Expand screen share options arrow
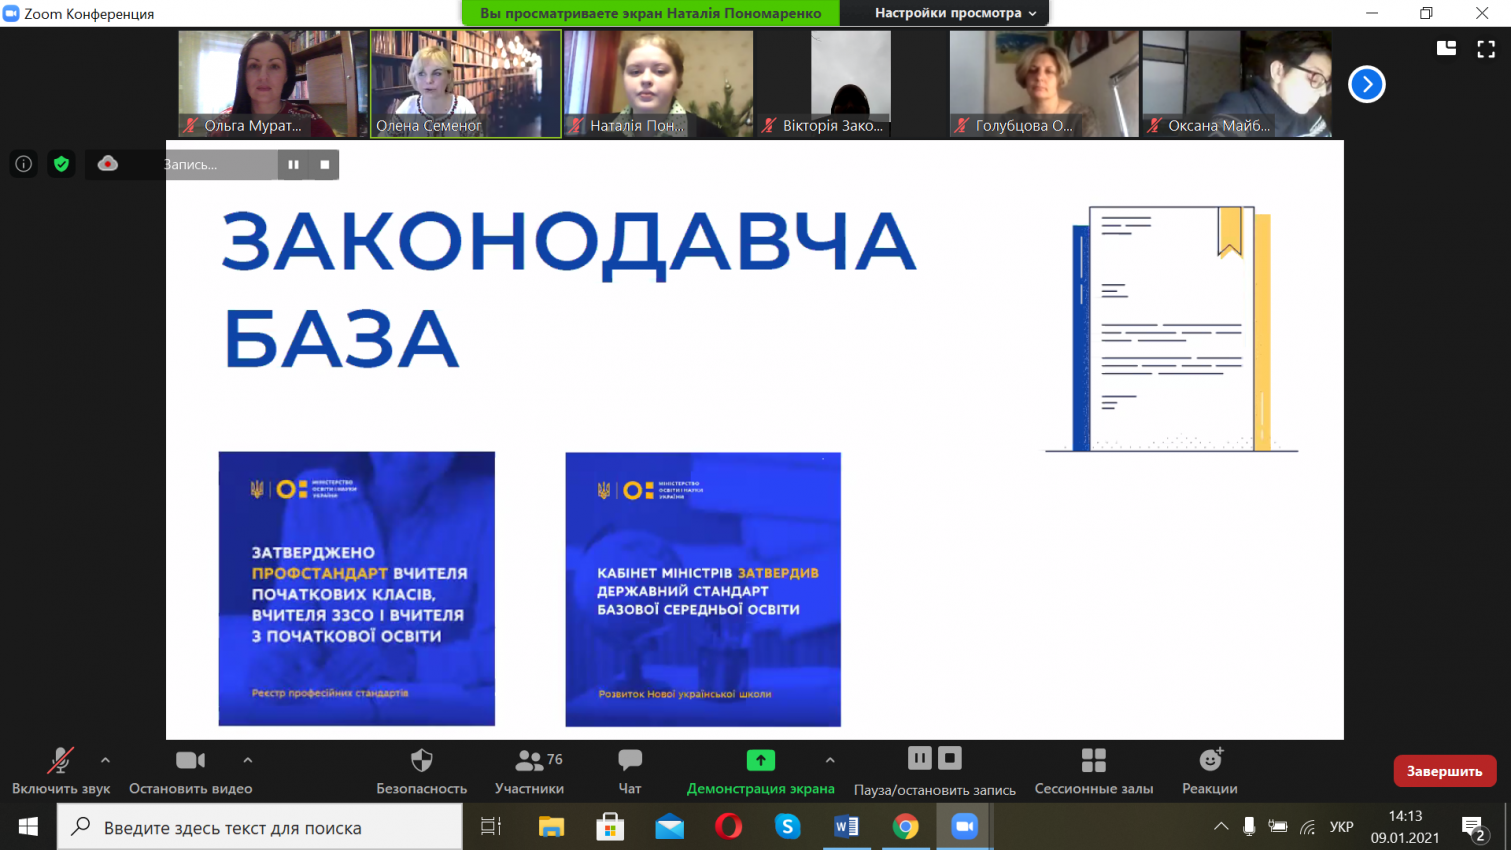This screenshot has height=850, width=1511. pyautogui.click(x=830, y=761)
